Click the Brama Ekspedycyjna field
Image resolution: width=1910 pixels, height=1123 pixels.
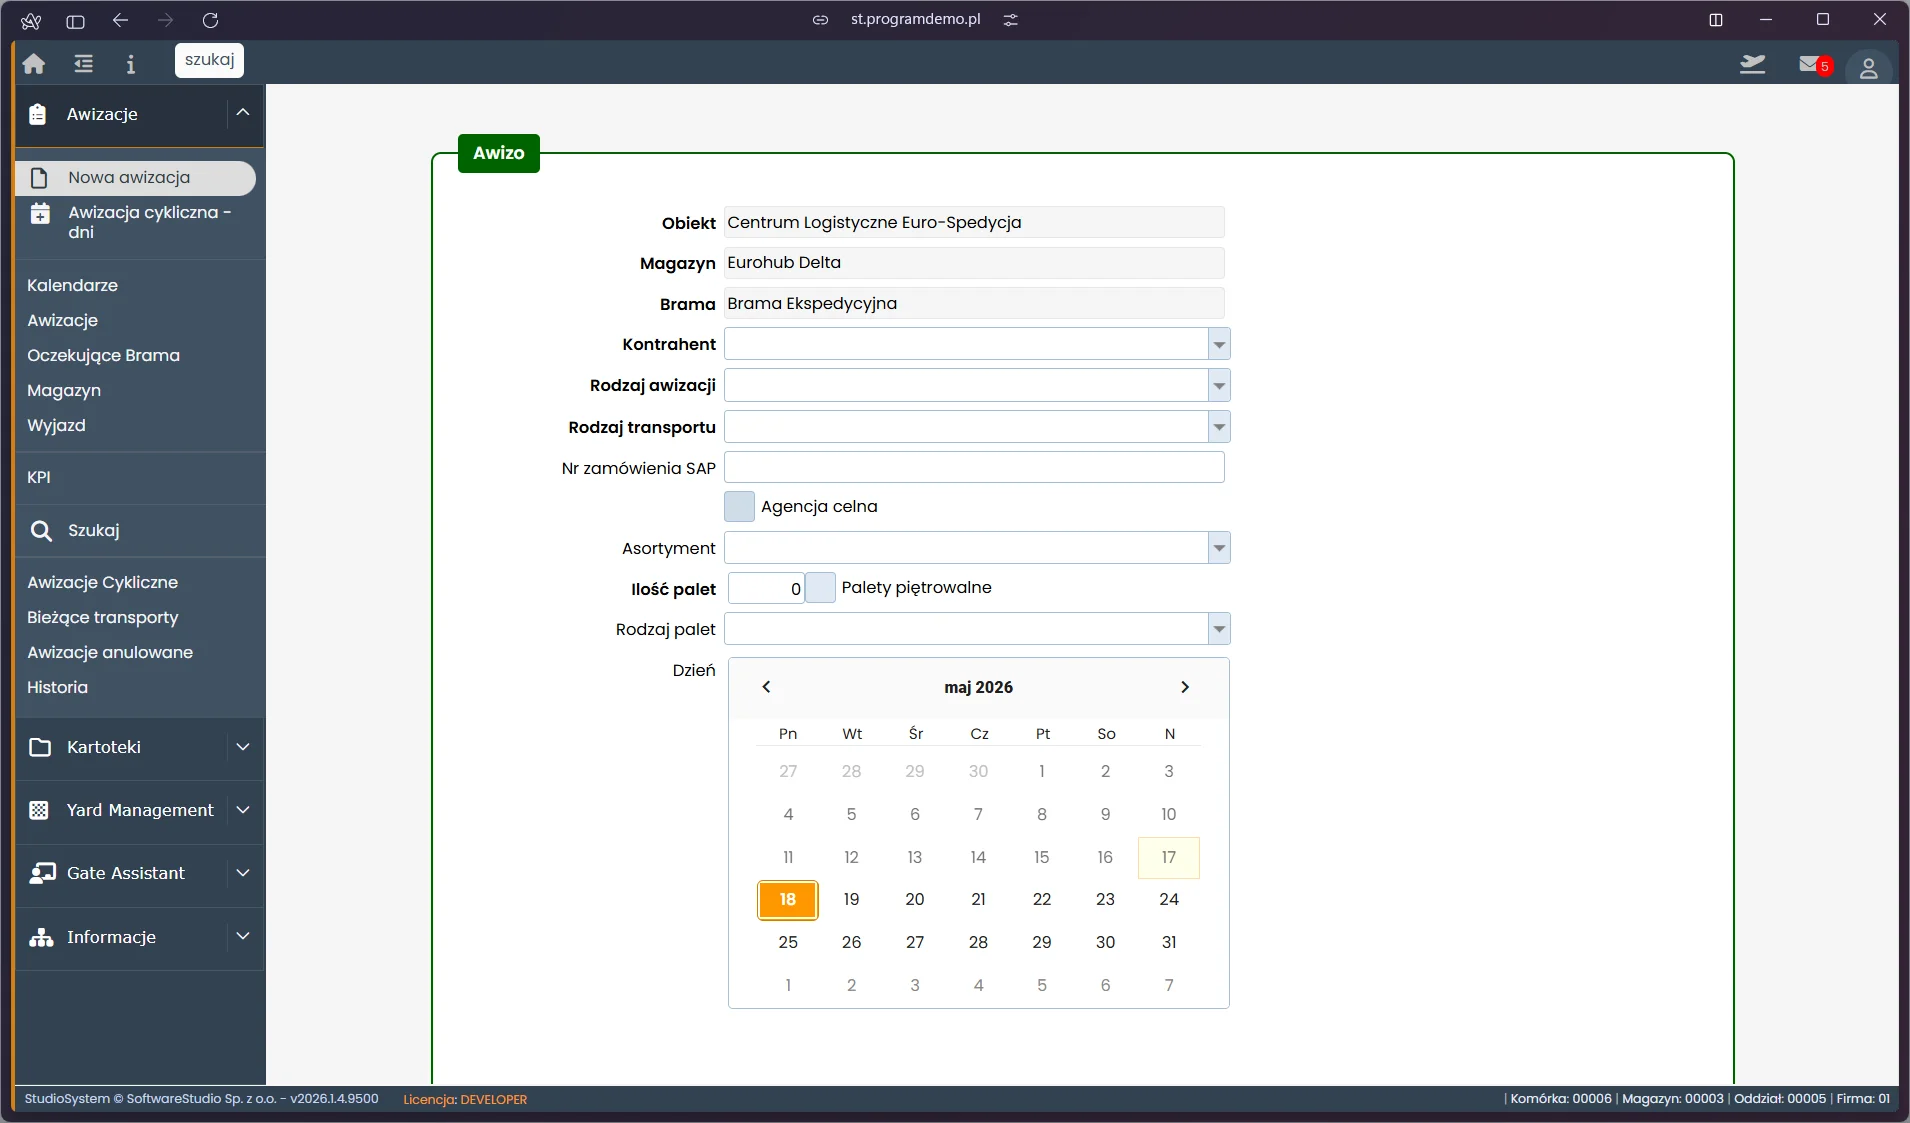(x=974, y=304)
